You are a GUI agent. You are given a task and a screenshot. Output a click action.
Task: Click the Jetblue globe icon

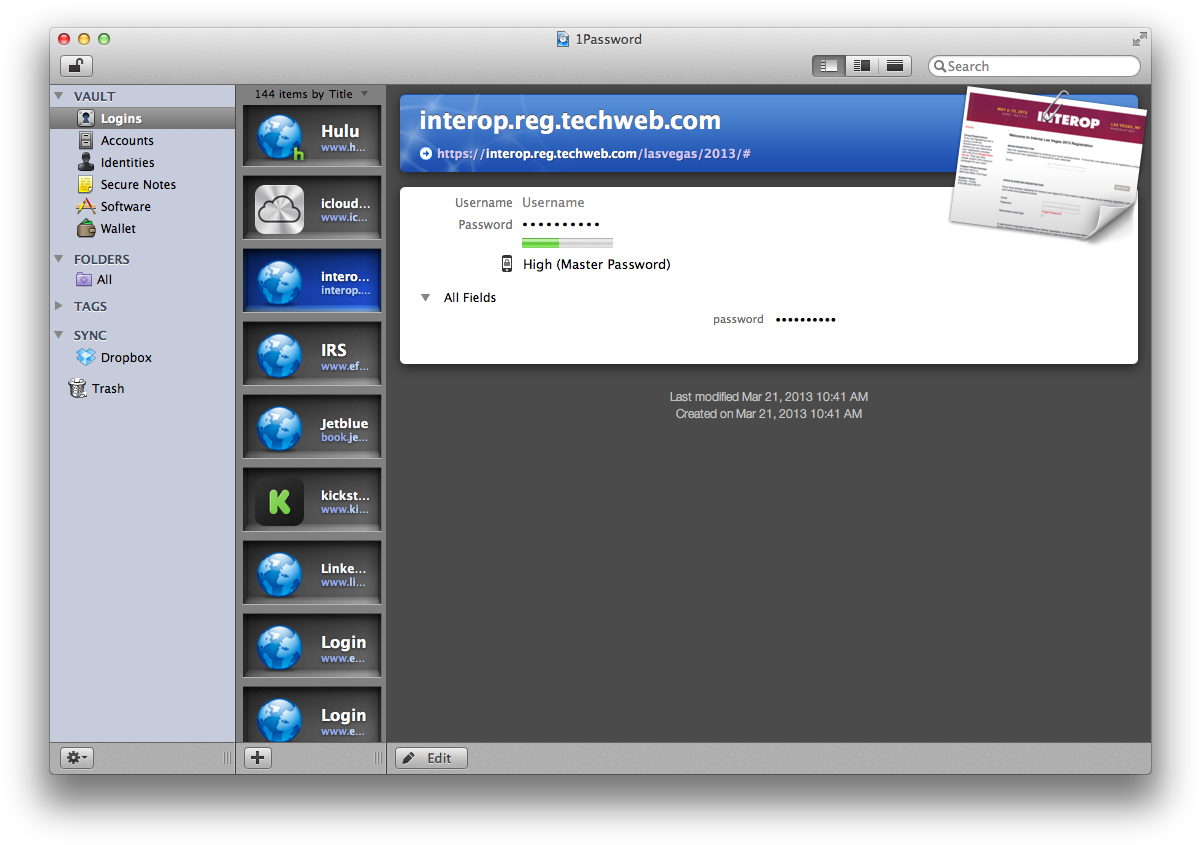pyautogui.click(x=279, y=428)
